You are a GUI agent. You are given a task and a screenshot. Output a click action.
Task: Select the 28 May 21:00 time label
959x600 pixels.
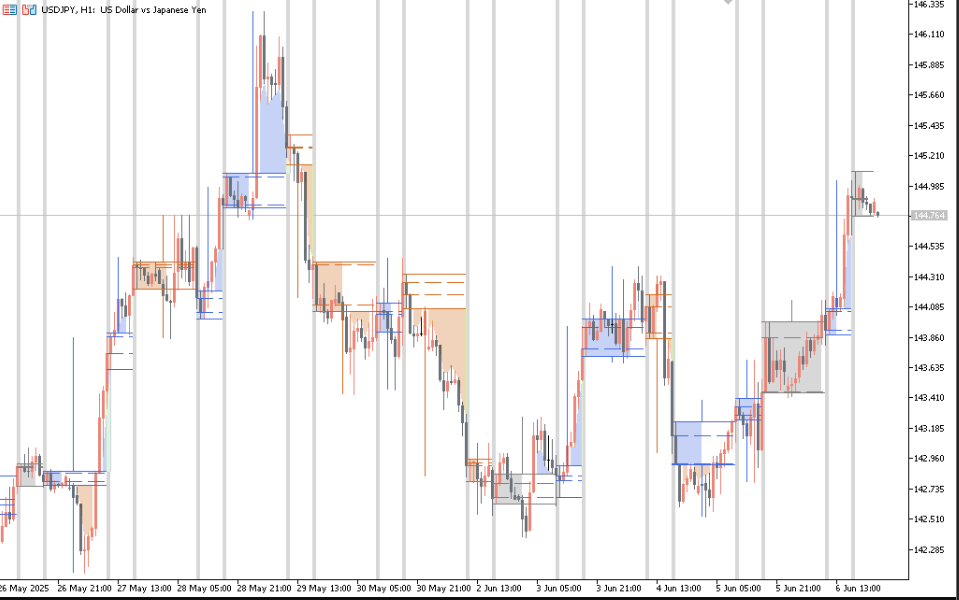[265, 588]
